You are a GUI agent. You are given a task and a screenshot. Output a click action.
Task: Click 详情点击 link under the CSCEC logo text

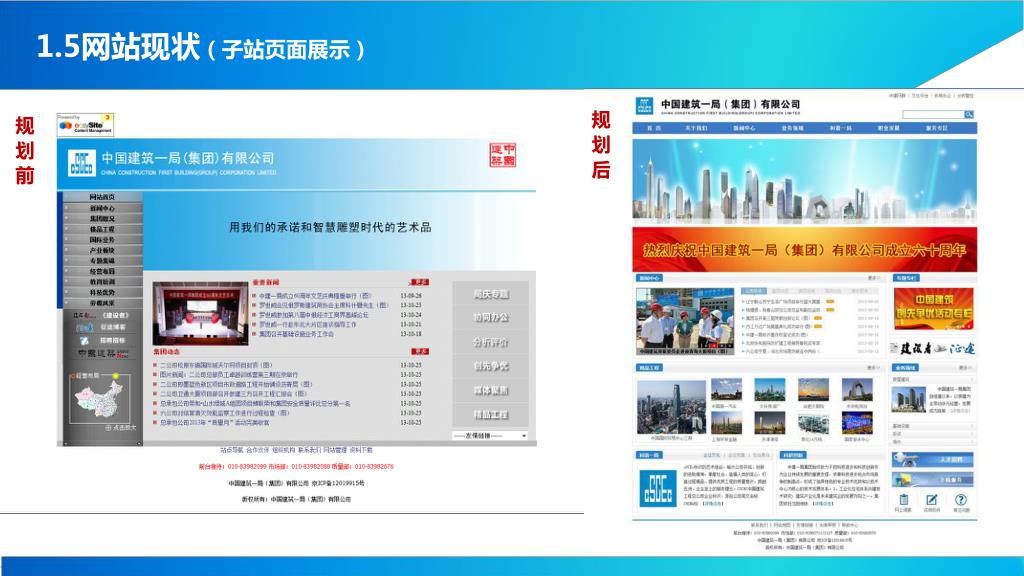point(712,504)
